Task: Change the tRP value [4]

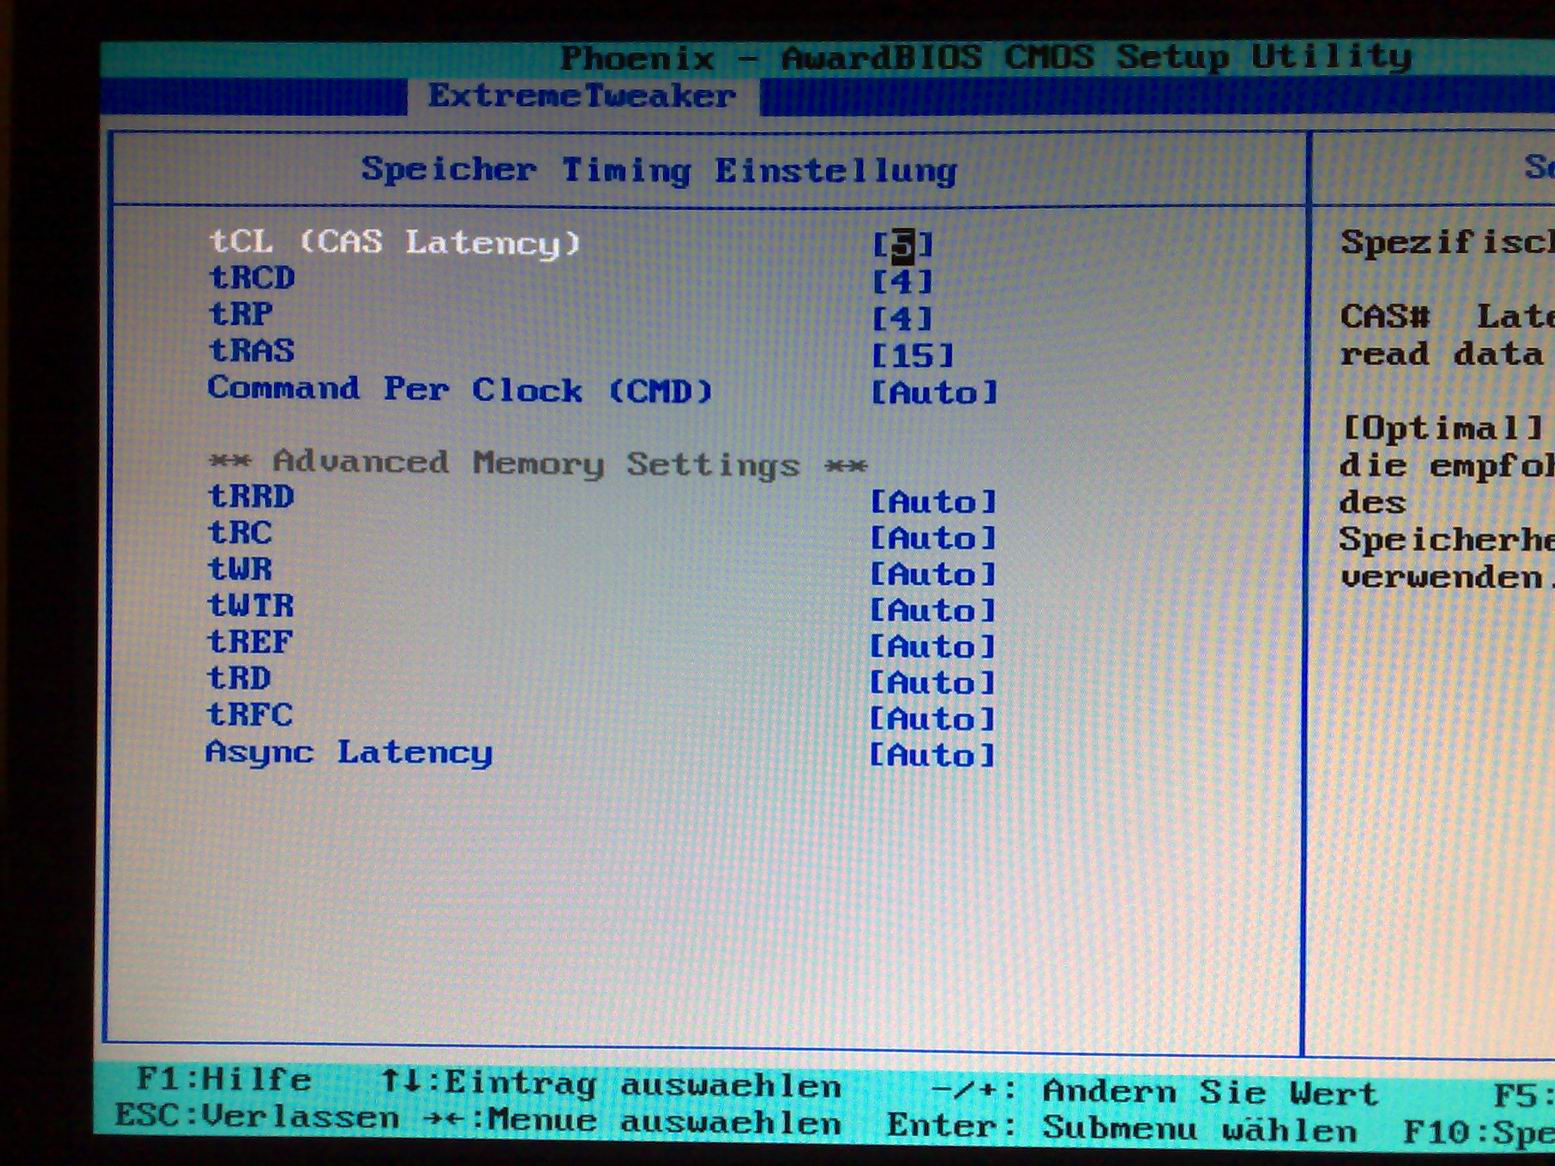Action: (902, 319)
